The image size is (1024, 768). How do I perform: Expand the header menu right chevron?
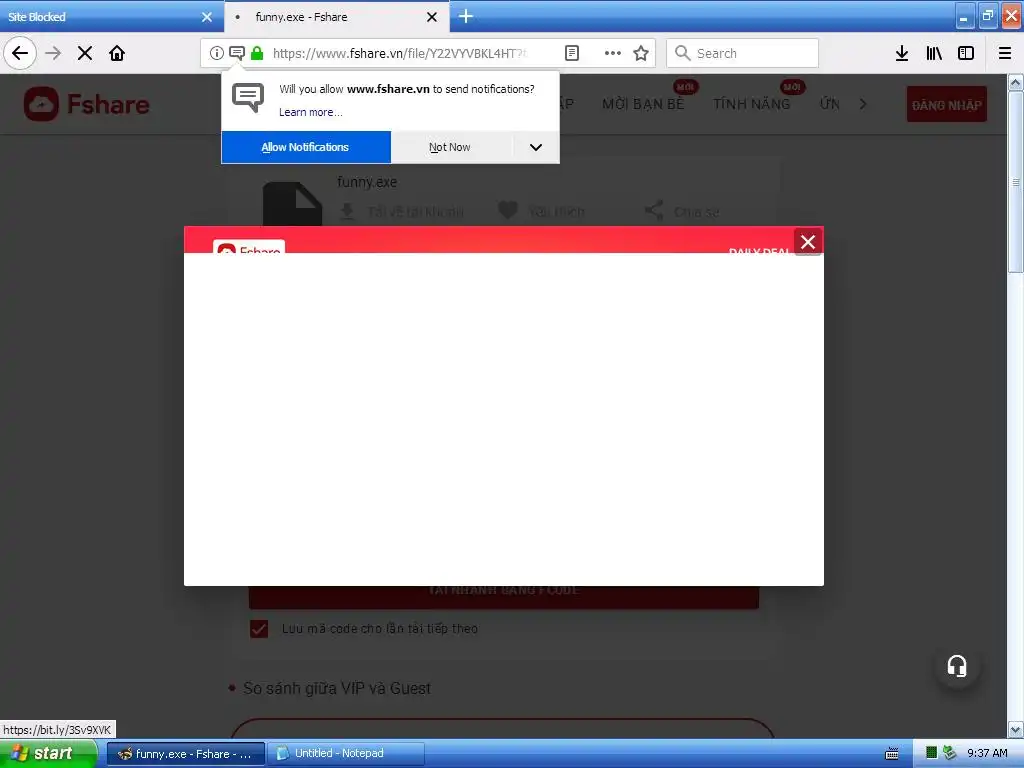[x=863, y=104]
